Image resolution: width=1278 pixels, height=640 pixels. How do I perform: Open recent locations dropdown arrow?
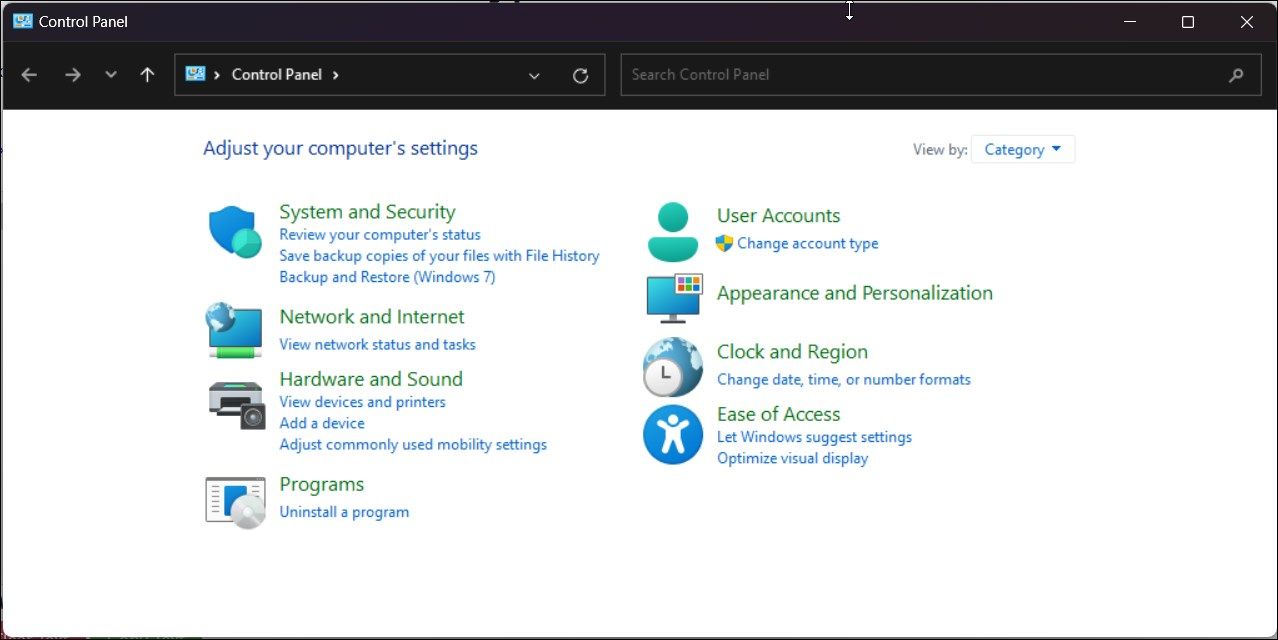111,75
